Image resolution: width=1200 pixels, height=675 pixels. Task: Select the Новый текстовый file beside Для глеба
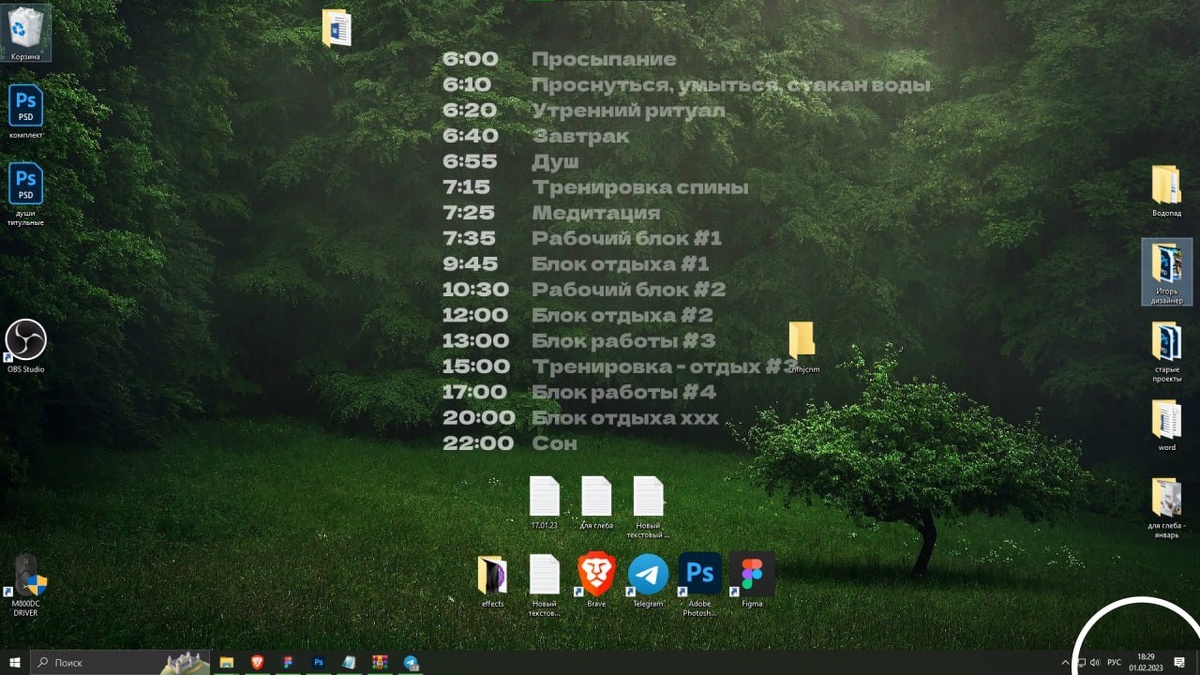pyautogui.click(x=648, y=507)
